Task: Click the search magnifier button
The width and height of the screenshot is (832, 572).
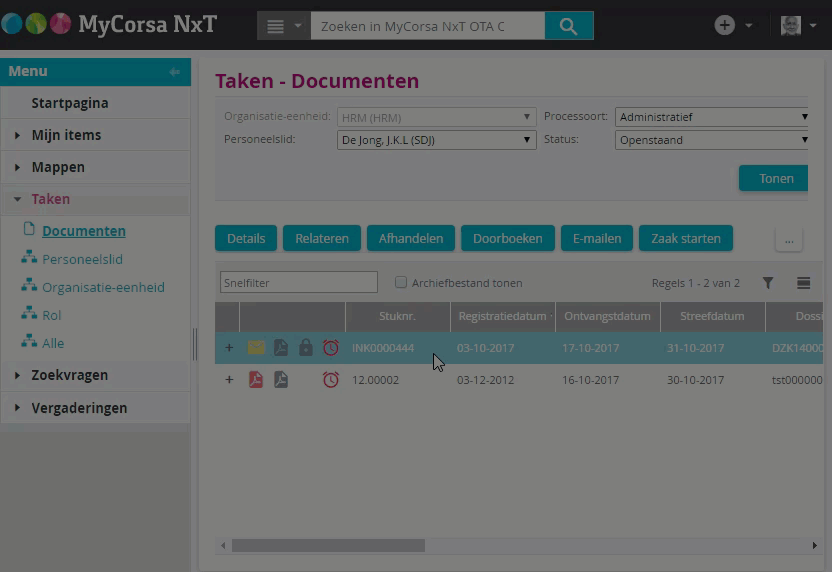Action: pyautogui.click(x=569, y=26)
